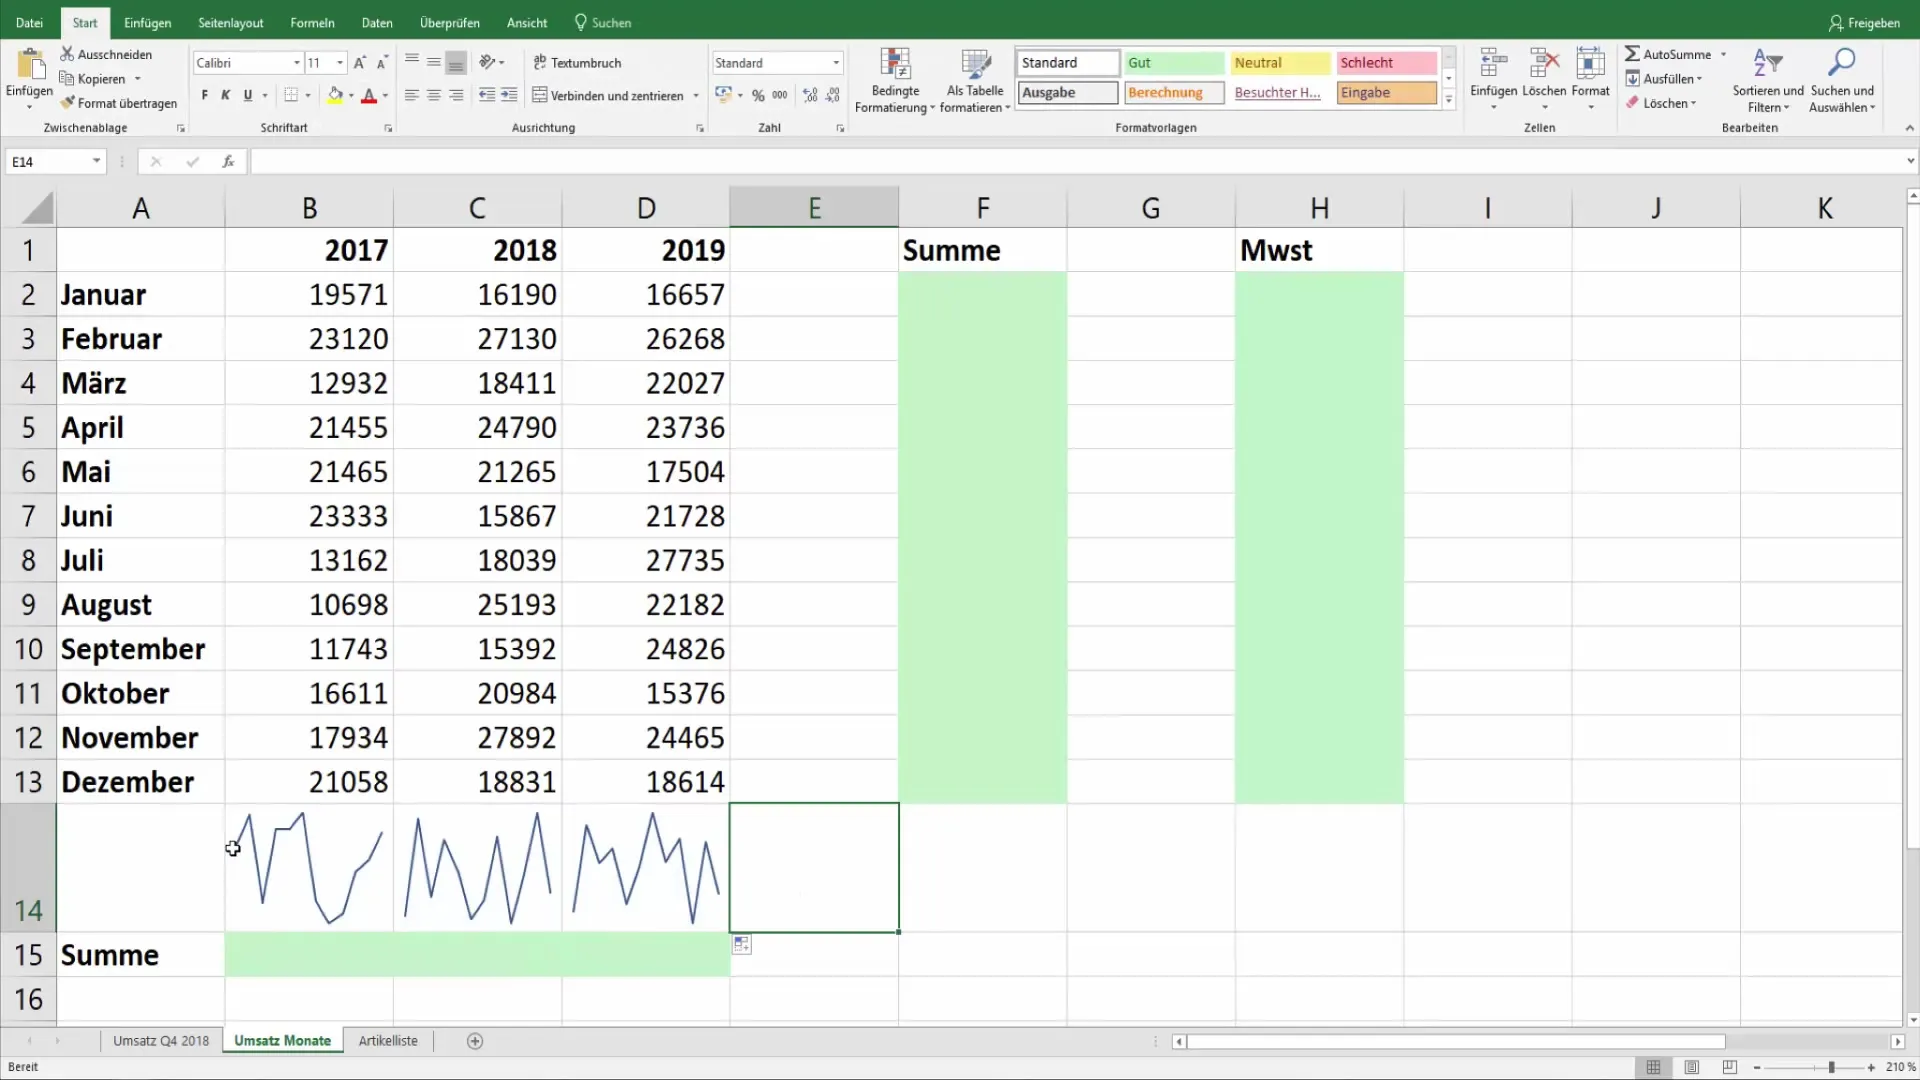The height and width of the screenshot is (1080, 1920).
Task: Switch to Page Break Preview in status bar
Action: pos(1730,1068)
